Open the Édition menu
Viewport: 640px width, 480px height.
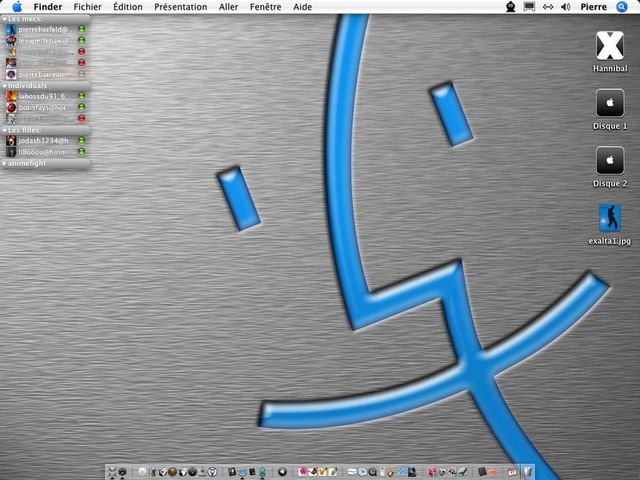pos(128,7)
